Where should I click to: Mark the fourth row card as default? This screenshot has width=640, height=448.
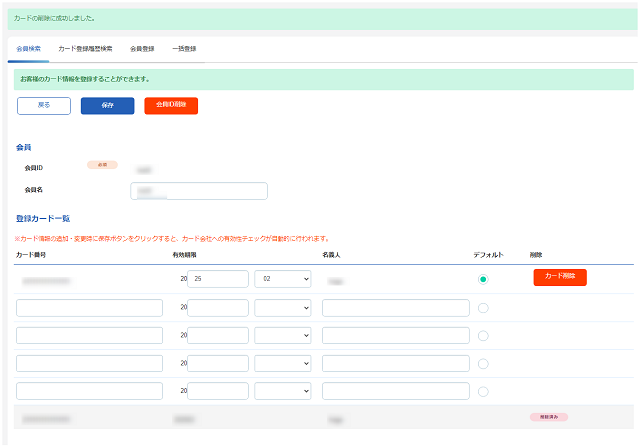(x=483, y=364)
